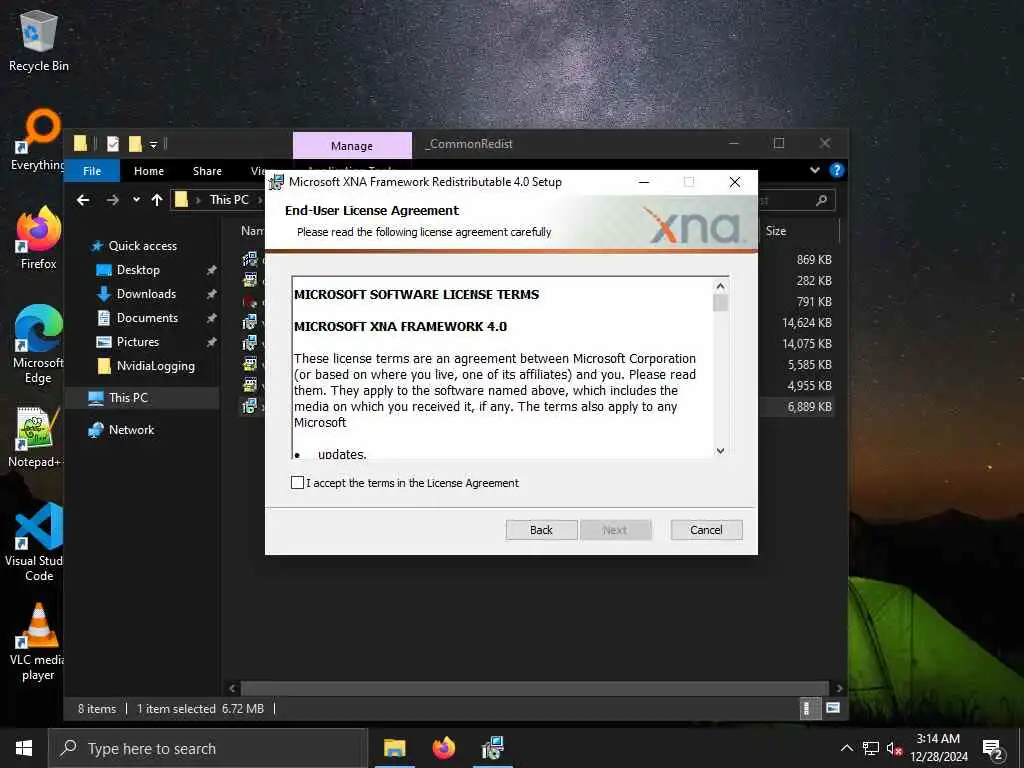The height and width of the screenshot is (768, 1024).
Task: Click the installer icon in setup title bar
Action: 277,182
